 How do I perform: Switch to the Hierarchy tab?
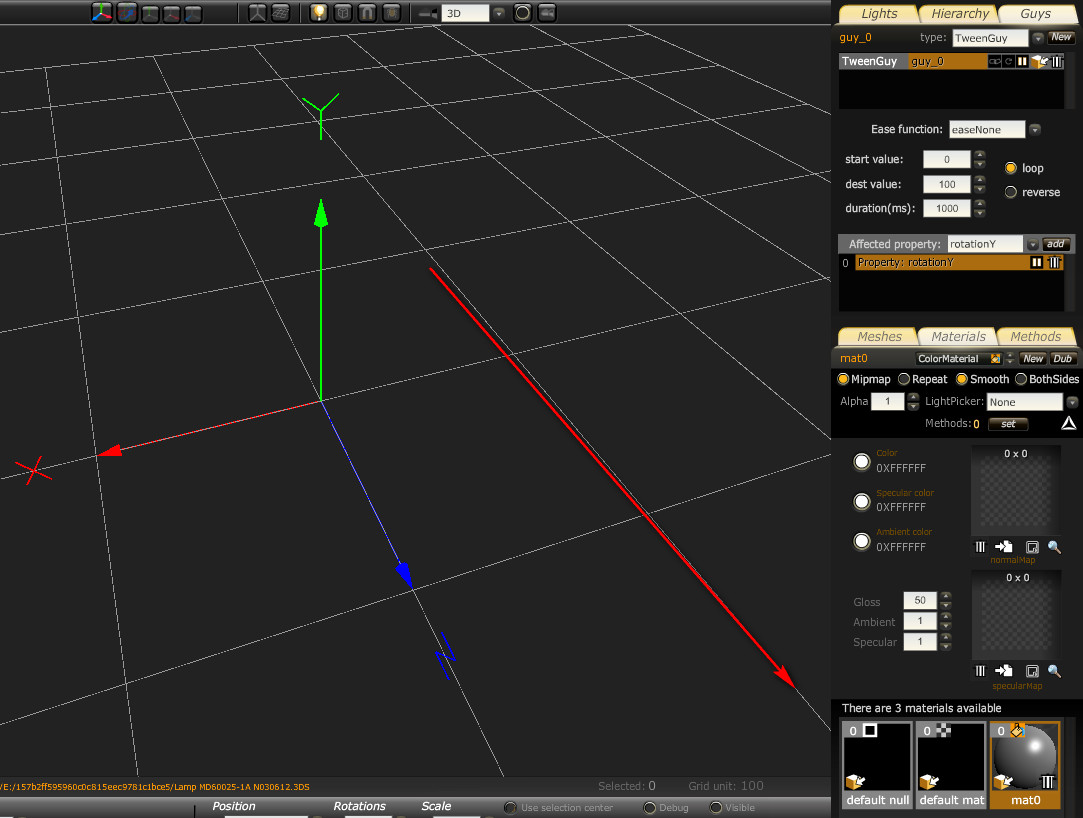point(959,13)
